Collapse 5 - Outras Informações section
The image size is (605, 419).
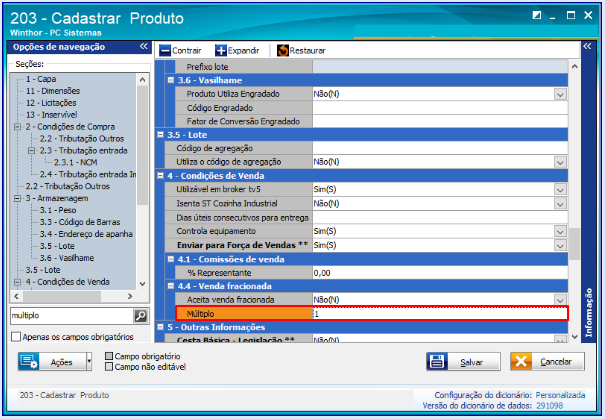click(161, 327)
